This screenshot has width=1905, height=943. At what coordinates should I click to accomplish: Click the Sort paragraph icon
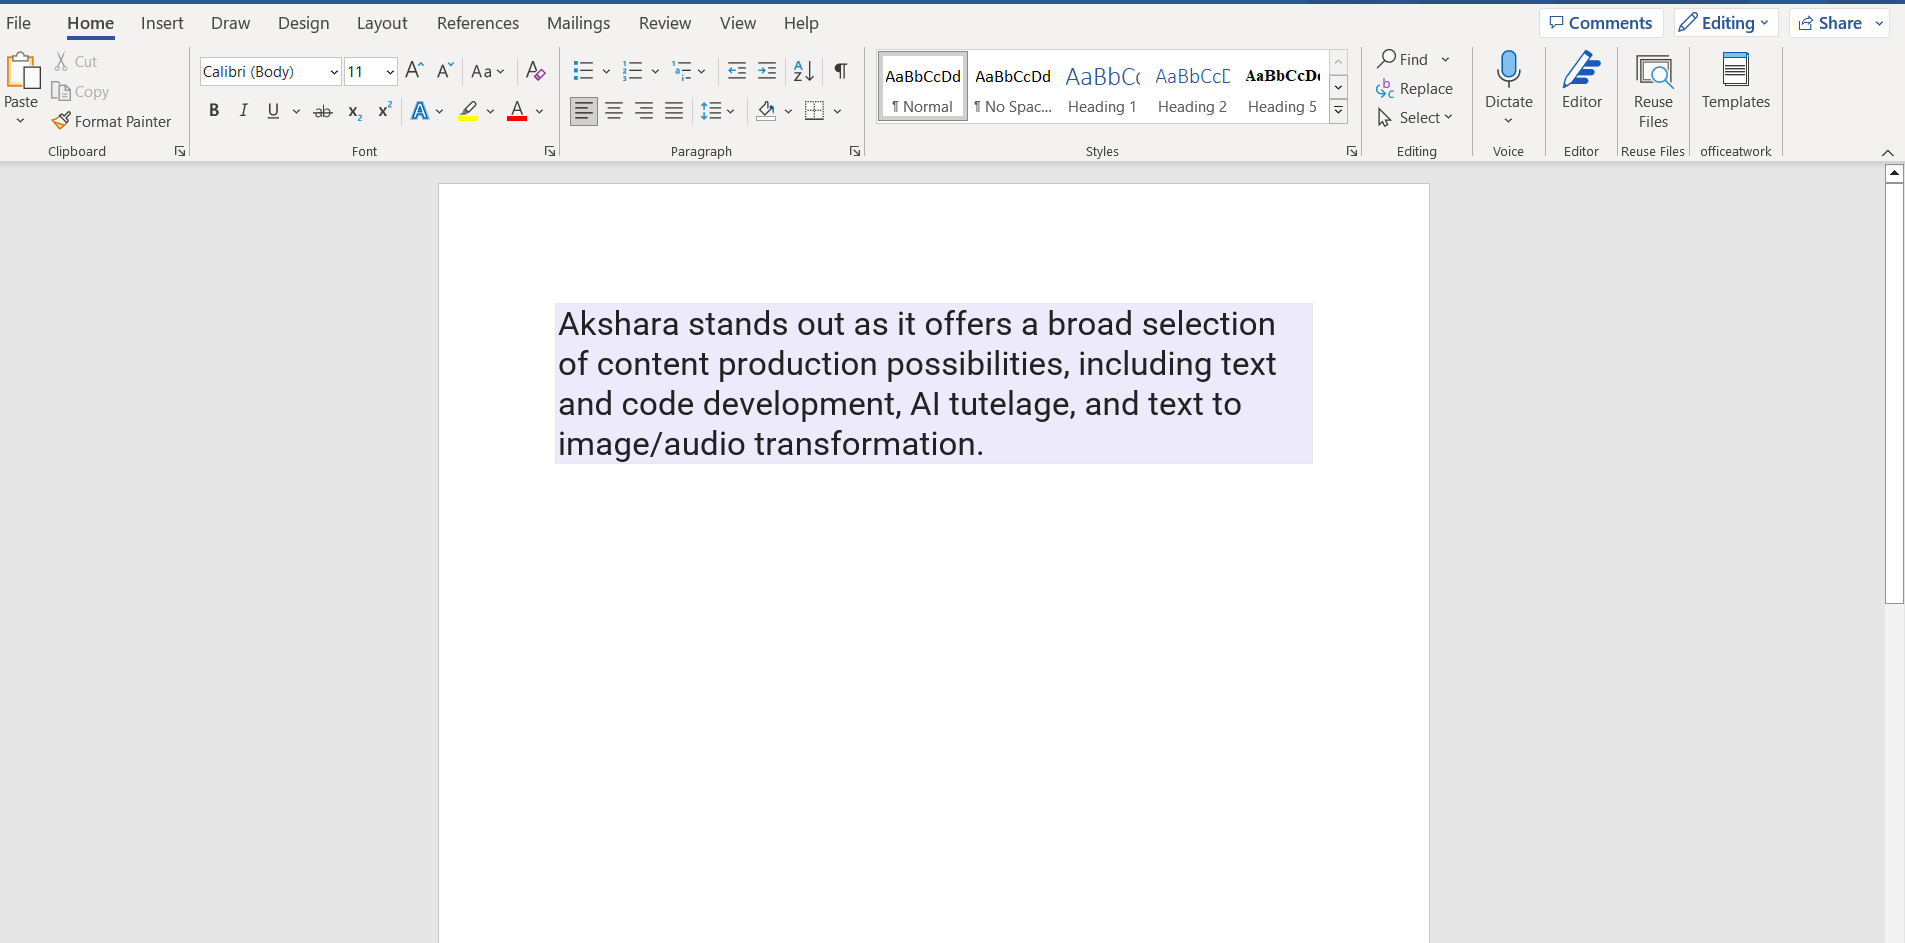click(803, 71)
